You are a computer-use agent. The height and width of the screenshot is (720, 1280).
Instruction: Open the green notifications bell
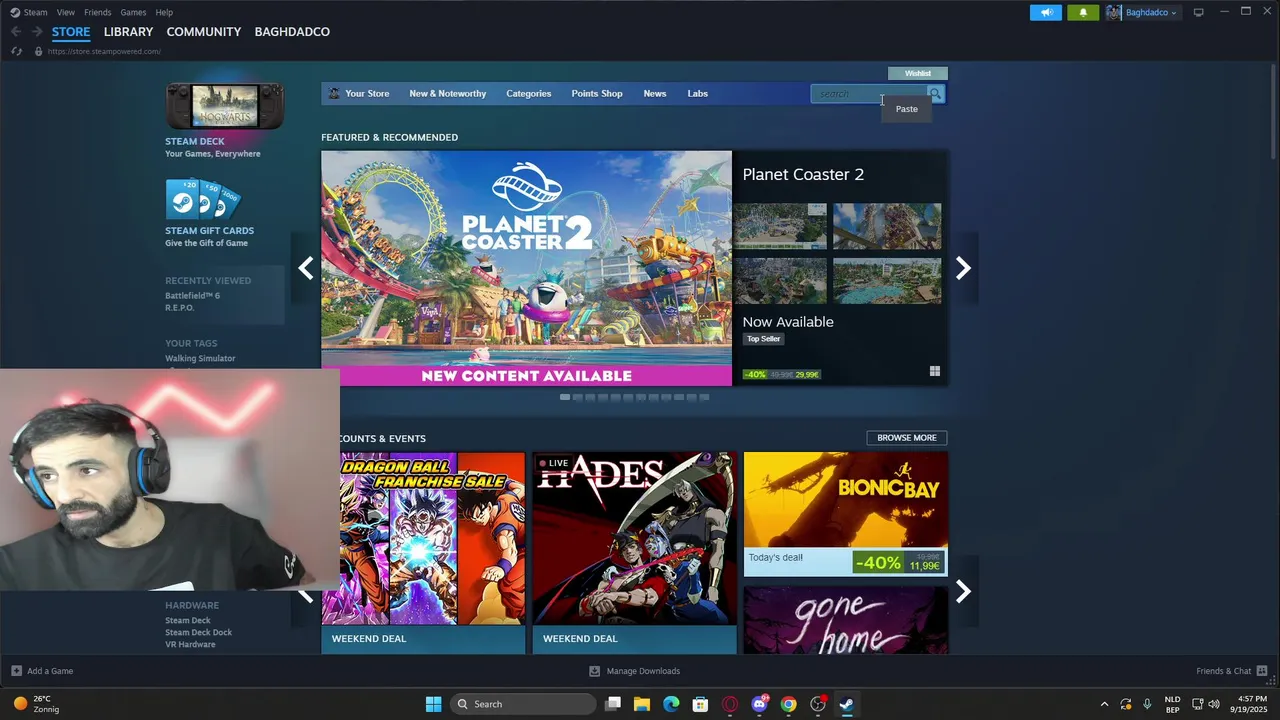click(1083, 12)
